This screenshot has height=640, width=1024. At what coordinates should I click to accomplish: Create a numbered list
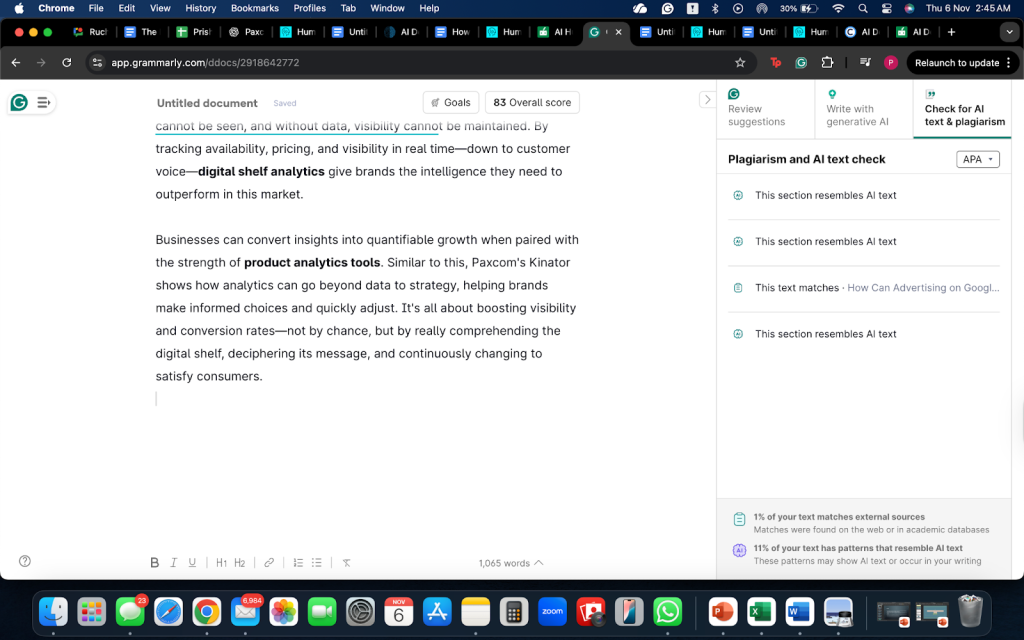pos(298,563)
